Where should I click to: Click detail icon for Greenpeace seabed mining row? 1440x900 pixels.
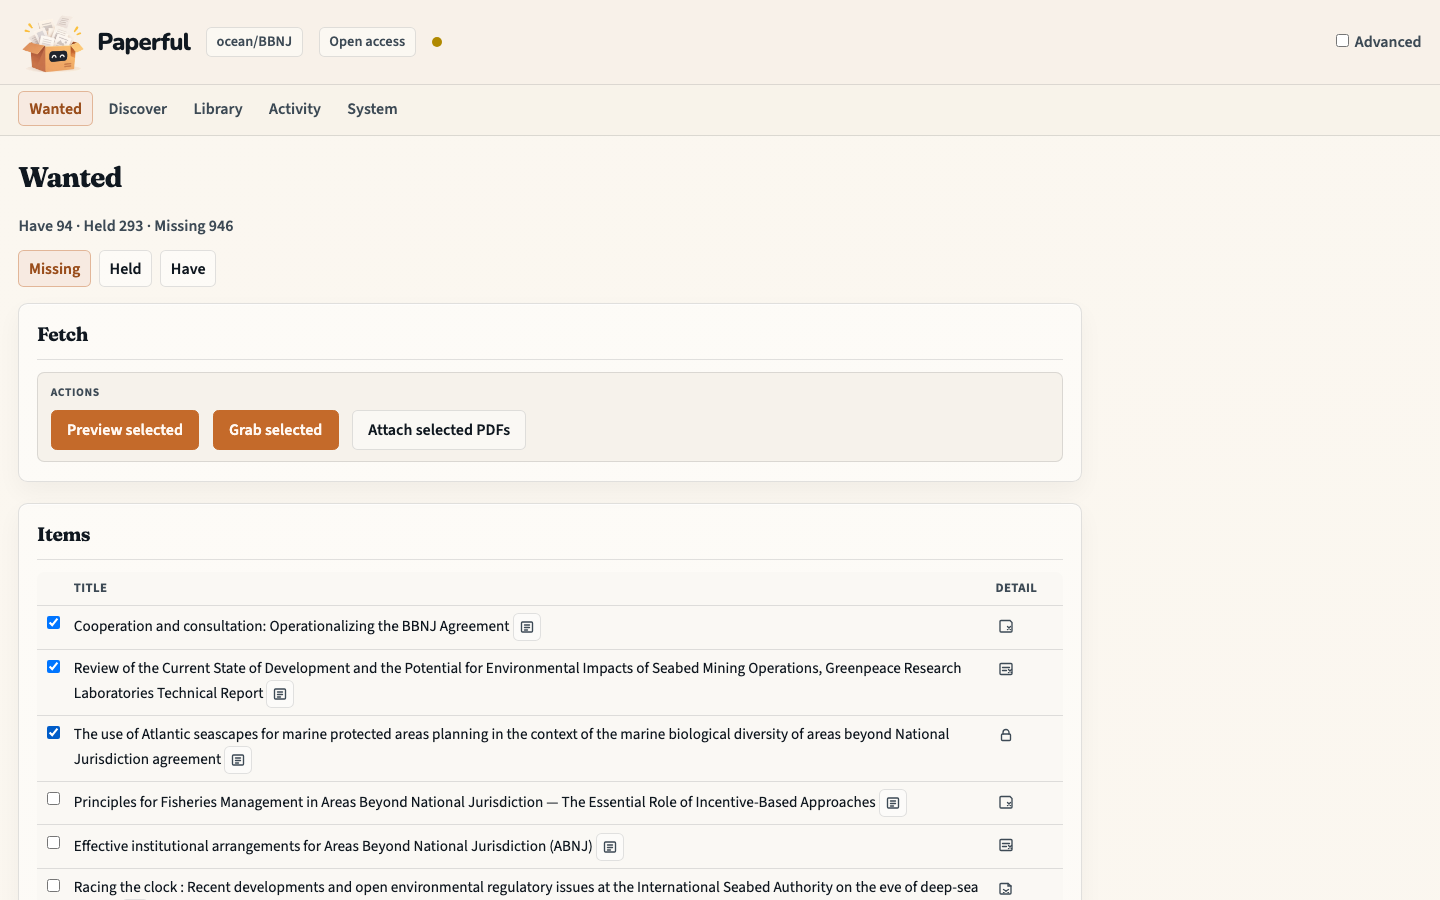coord(1006,669)
